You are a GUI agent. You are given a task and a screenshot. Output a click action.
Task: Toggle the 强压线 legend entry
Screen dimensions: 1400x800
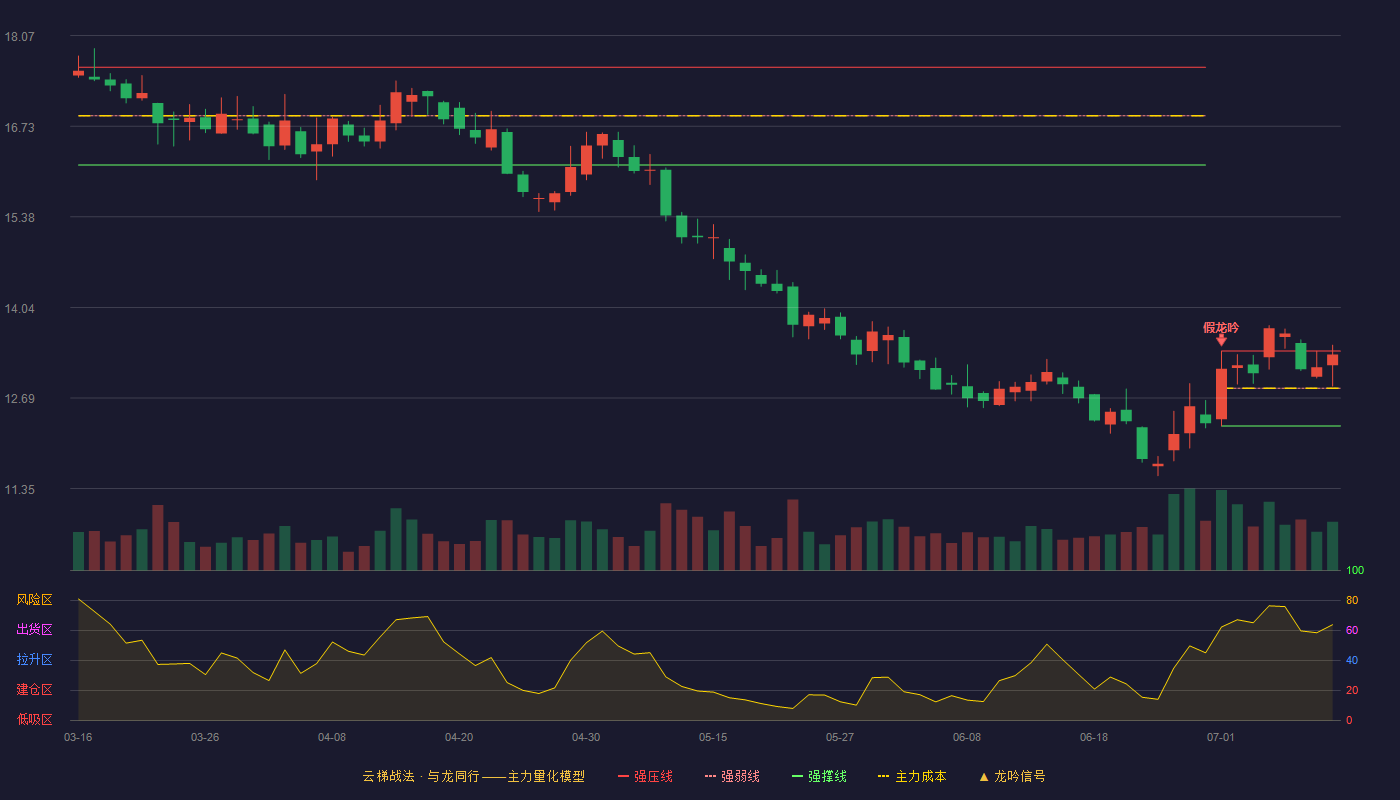[x=645, y=776]
